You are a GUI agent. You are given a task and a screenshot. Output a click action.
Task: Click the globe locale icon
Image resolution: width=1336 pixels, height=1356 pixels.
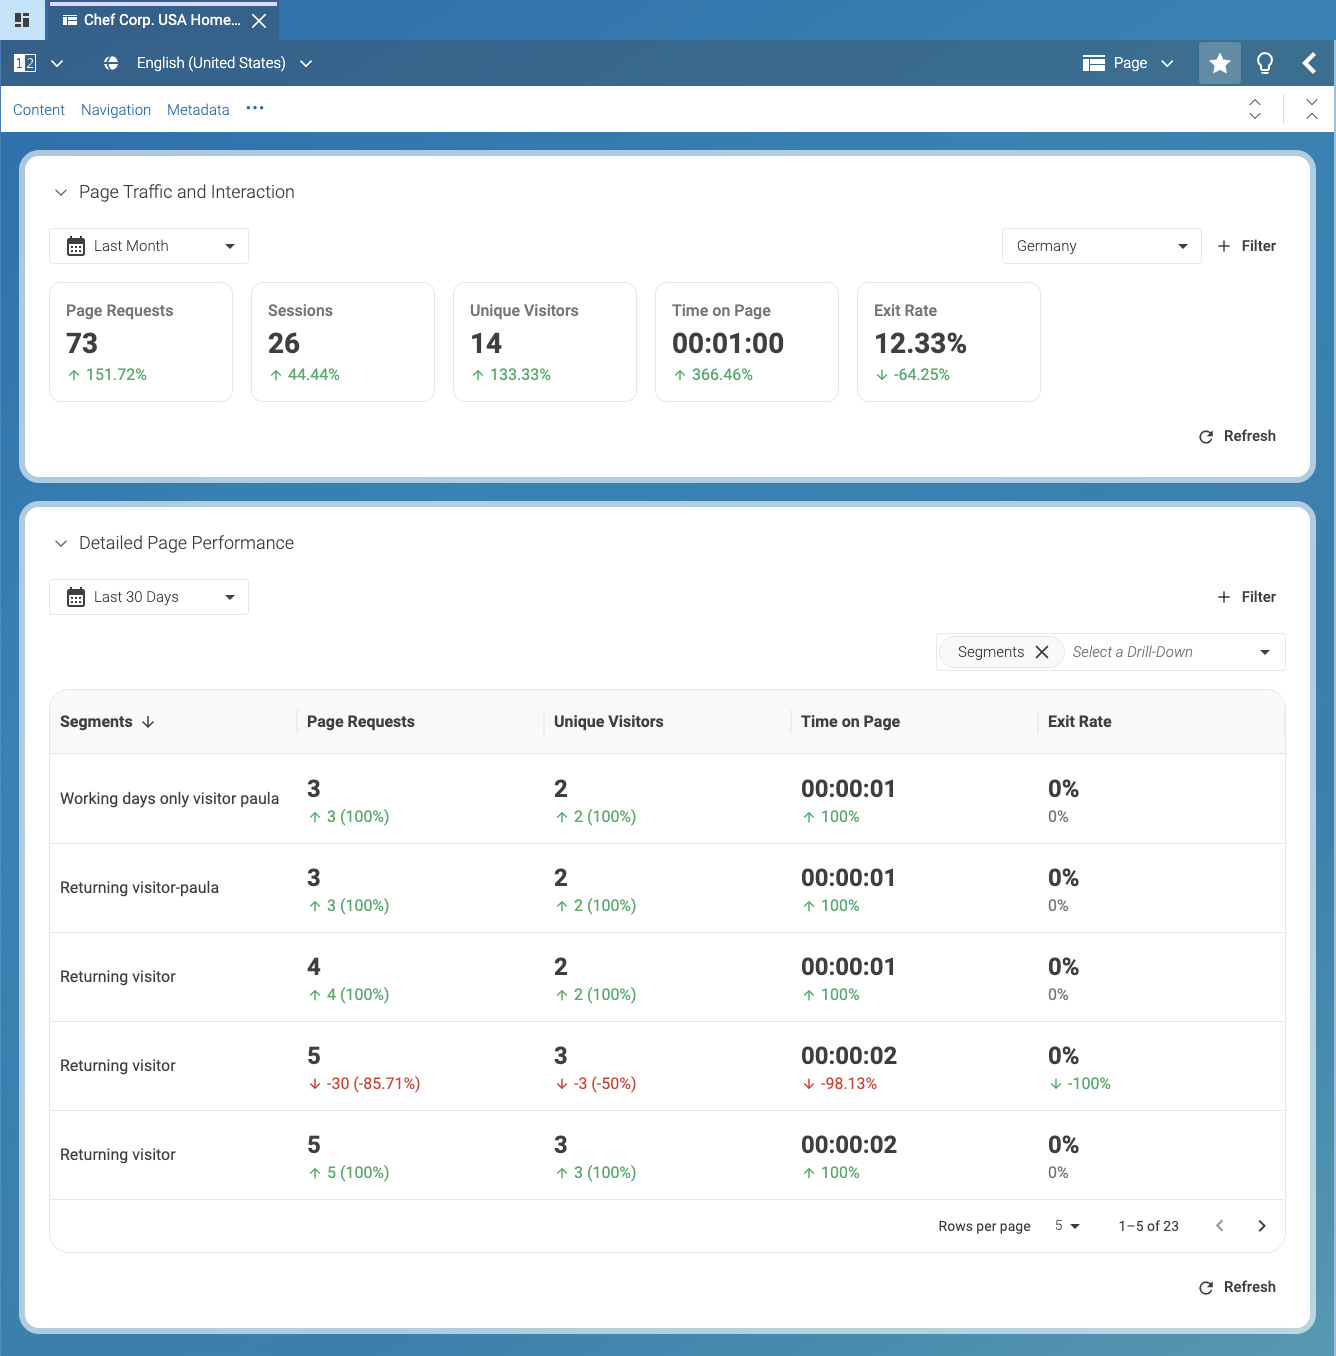pyautogui.click(x=111, y=63)
